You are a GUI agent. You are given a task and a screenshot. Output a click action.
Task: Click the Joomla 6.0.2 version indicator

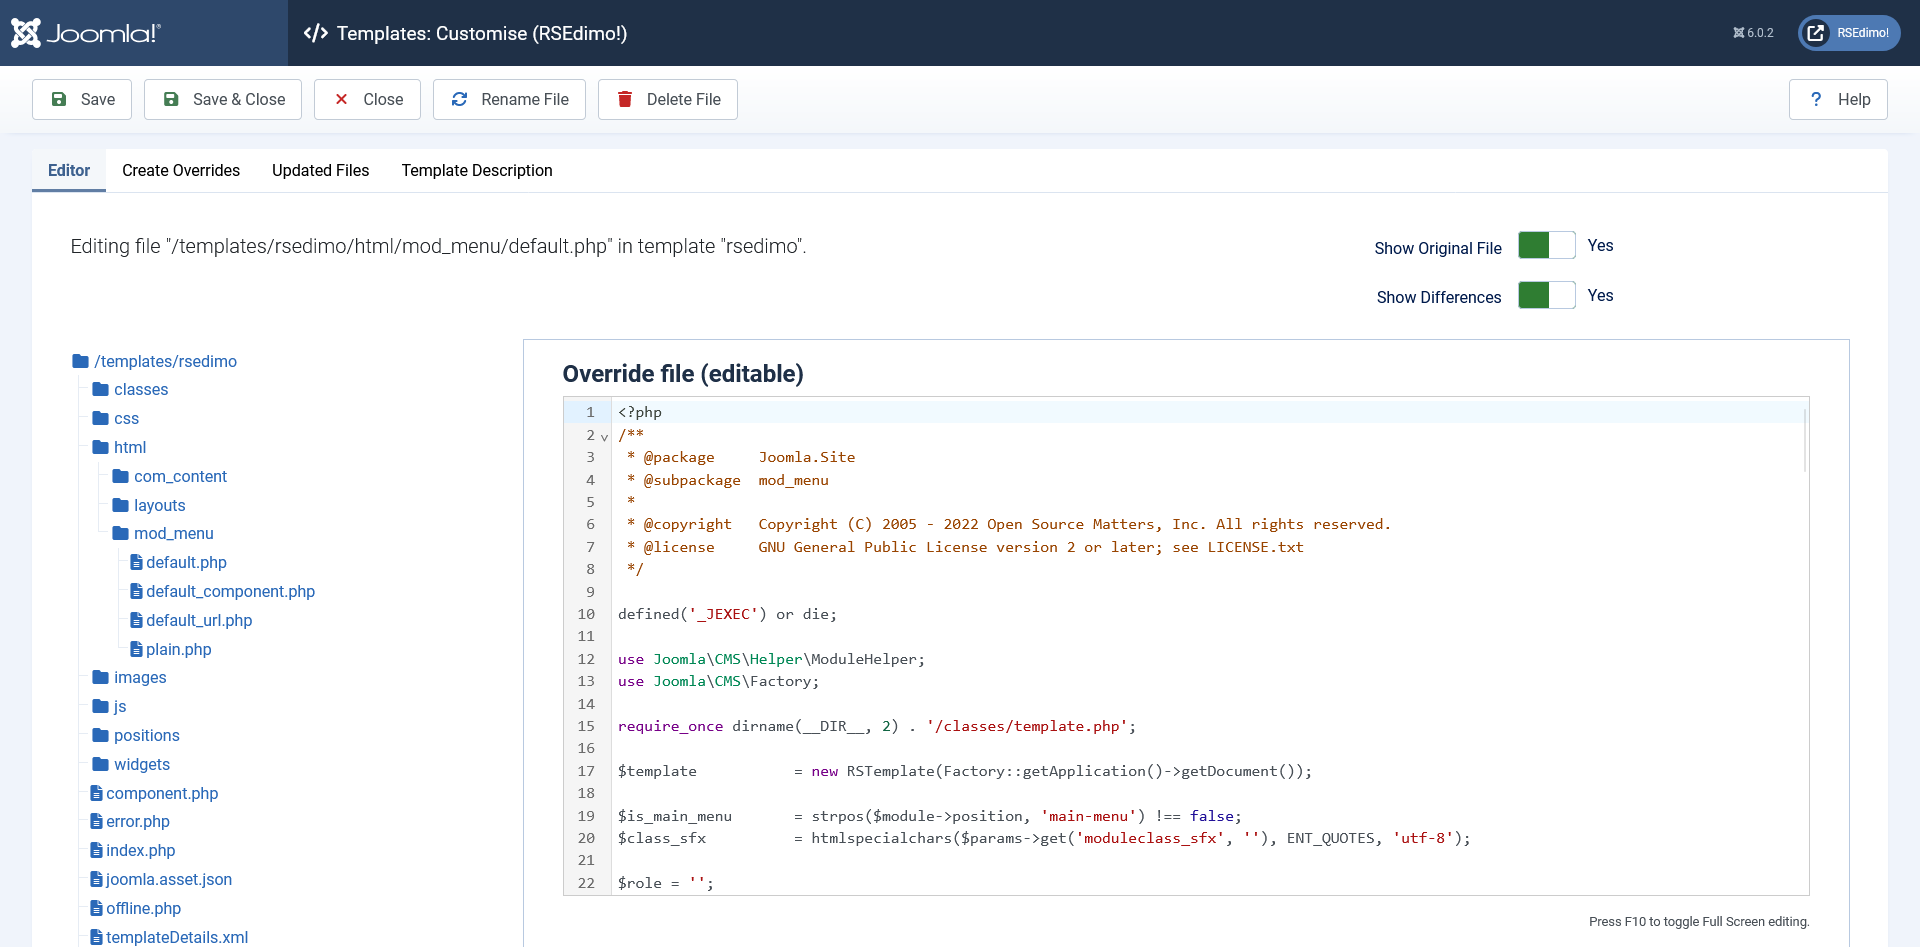(x=1753, y=33)
